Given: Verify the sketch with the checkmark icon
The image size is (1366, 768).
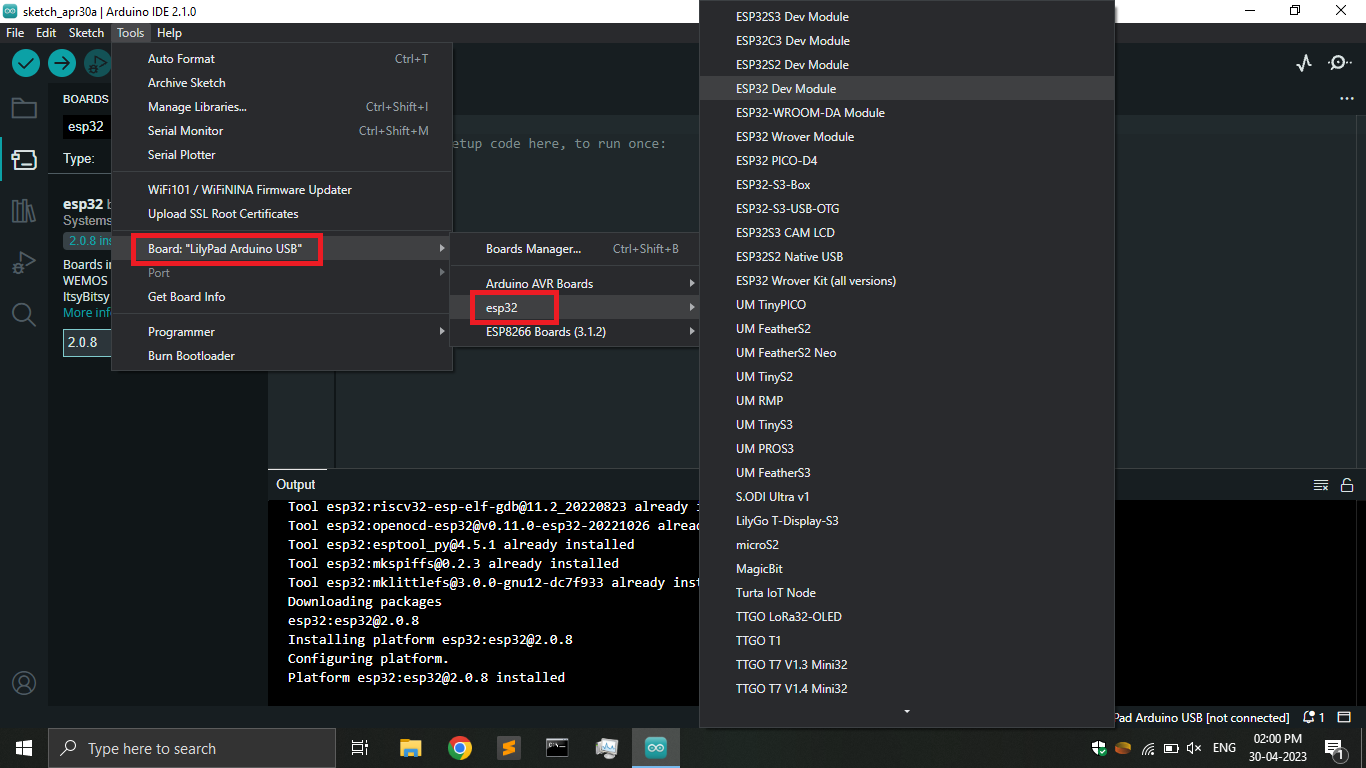Looking at the screenshot, I should point(25,62).
